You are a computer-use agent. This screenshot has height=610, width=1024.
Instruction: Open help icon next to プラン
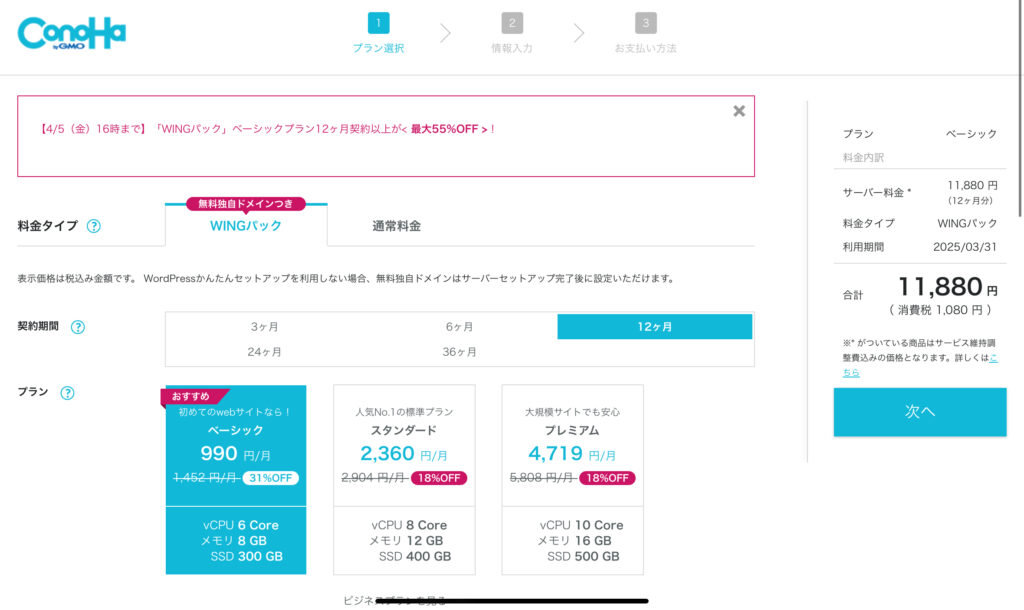click(67, 393)
